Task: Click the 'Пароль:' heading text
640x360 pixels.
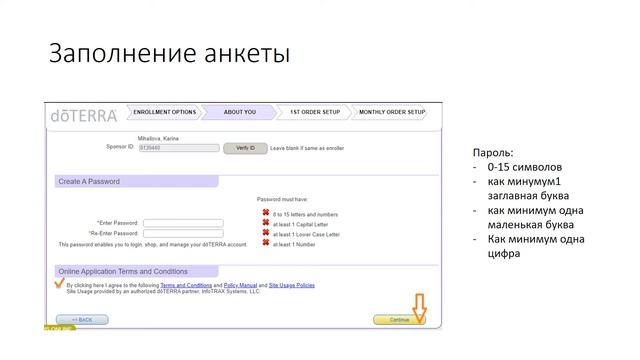Action: tap(493, 153)
